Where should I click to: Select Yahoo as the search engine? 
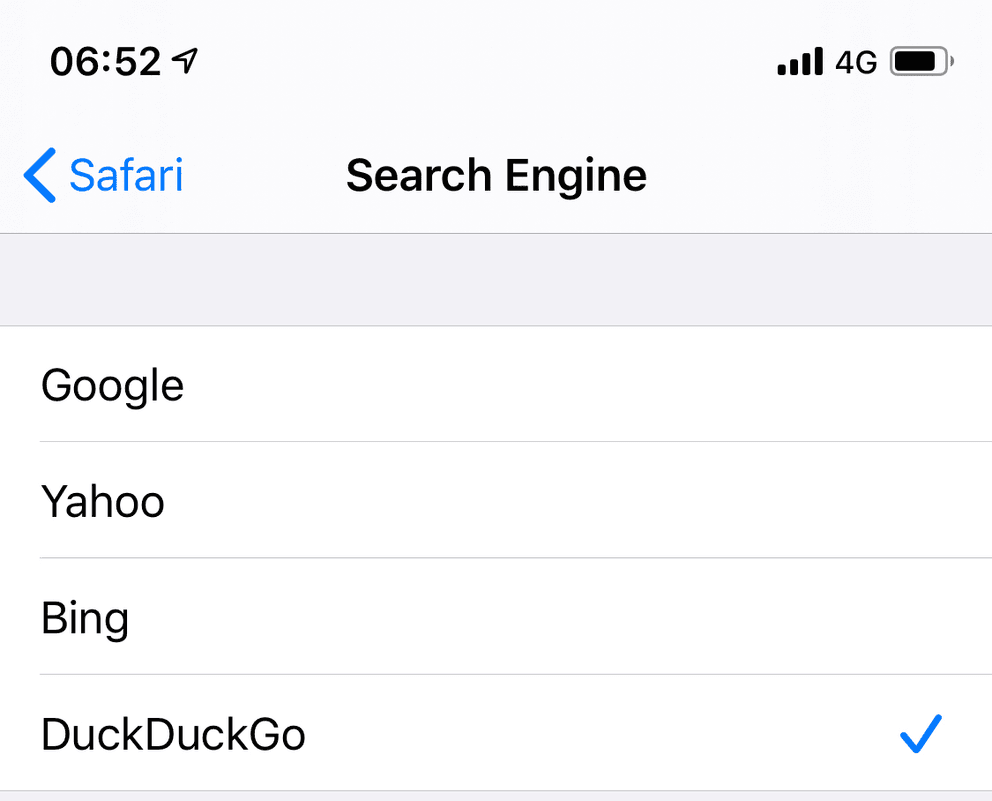(103, 501)
